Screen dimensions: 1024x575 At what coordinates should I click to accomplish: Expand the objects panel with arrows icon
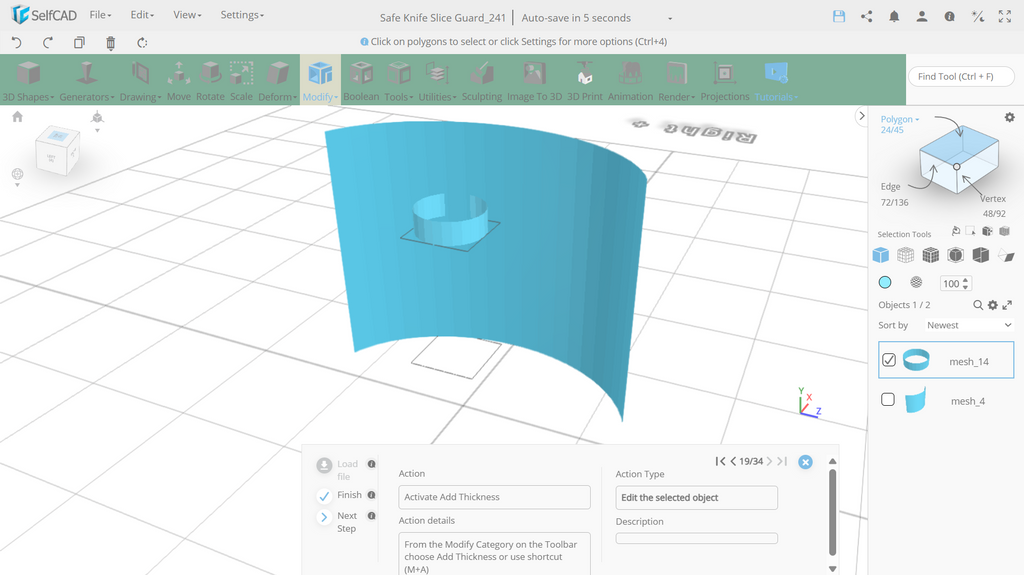click(1007, 304)
